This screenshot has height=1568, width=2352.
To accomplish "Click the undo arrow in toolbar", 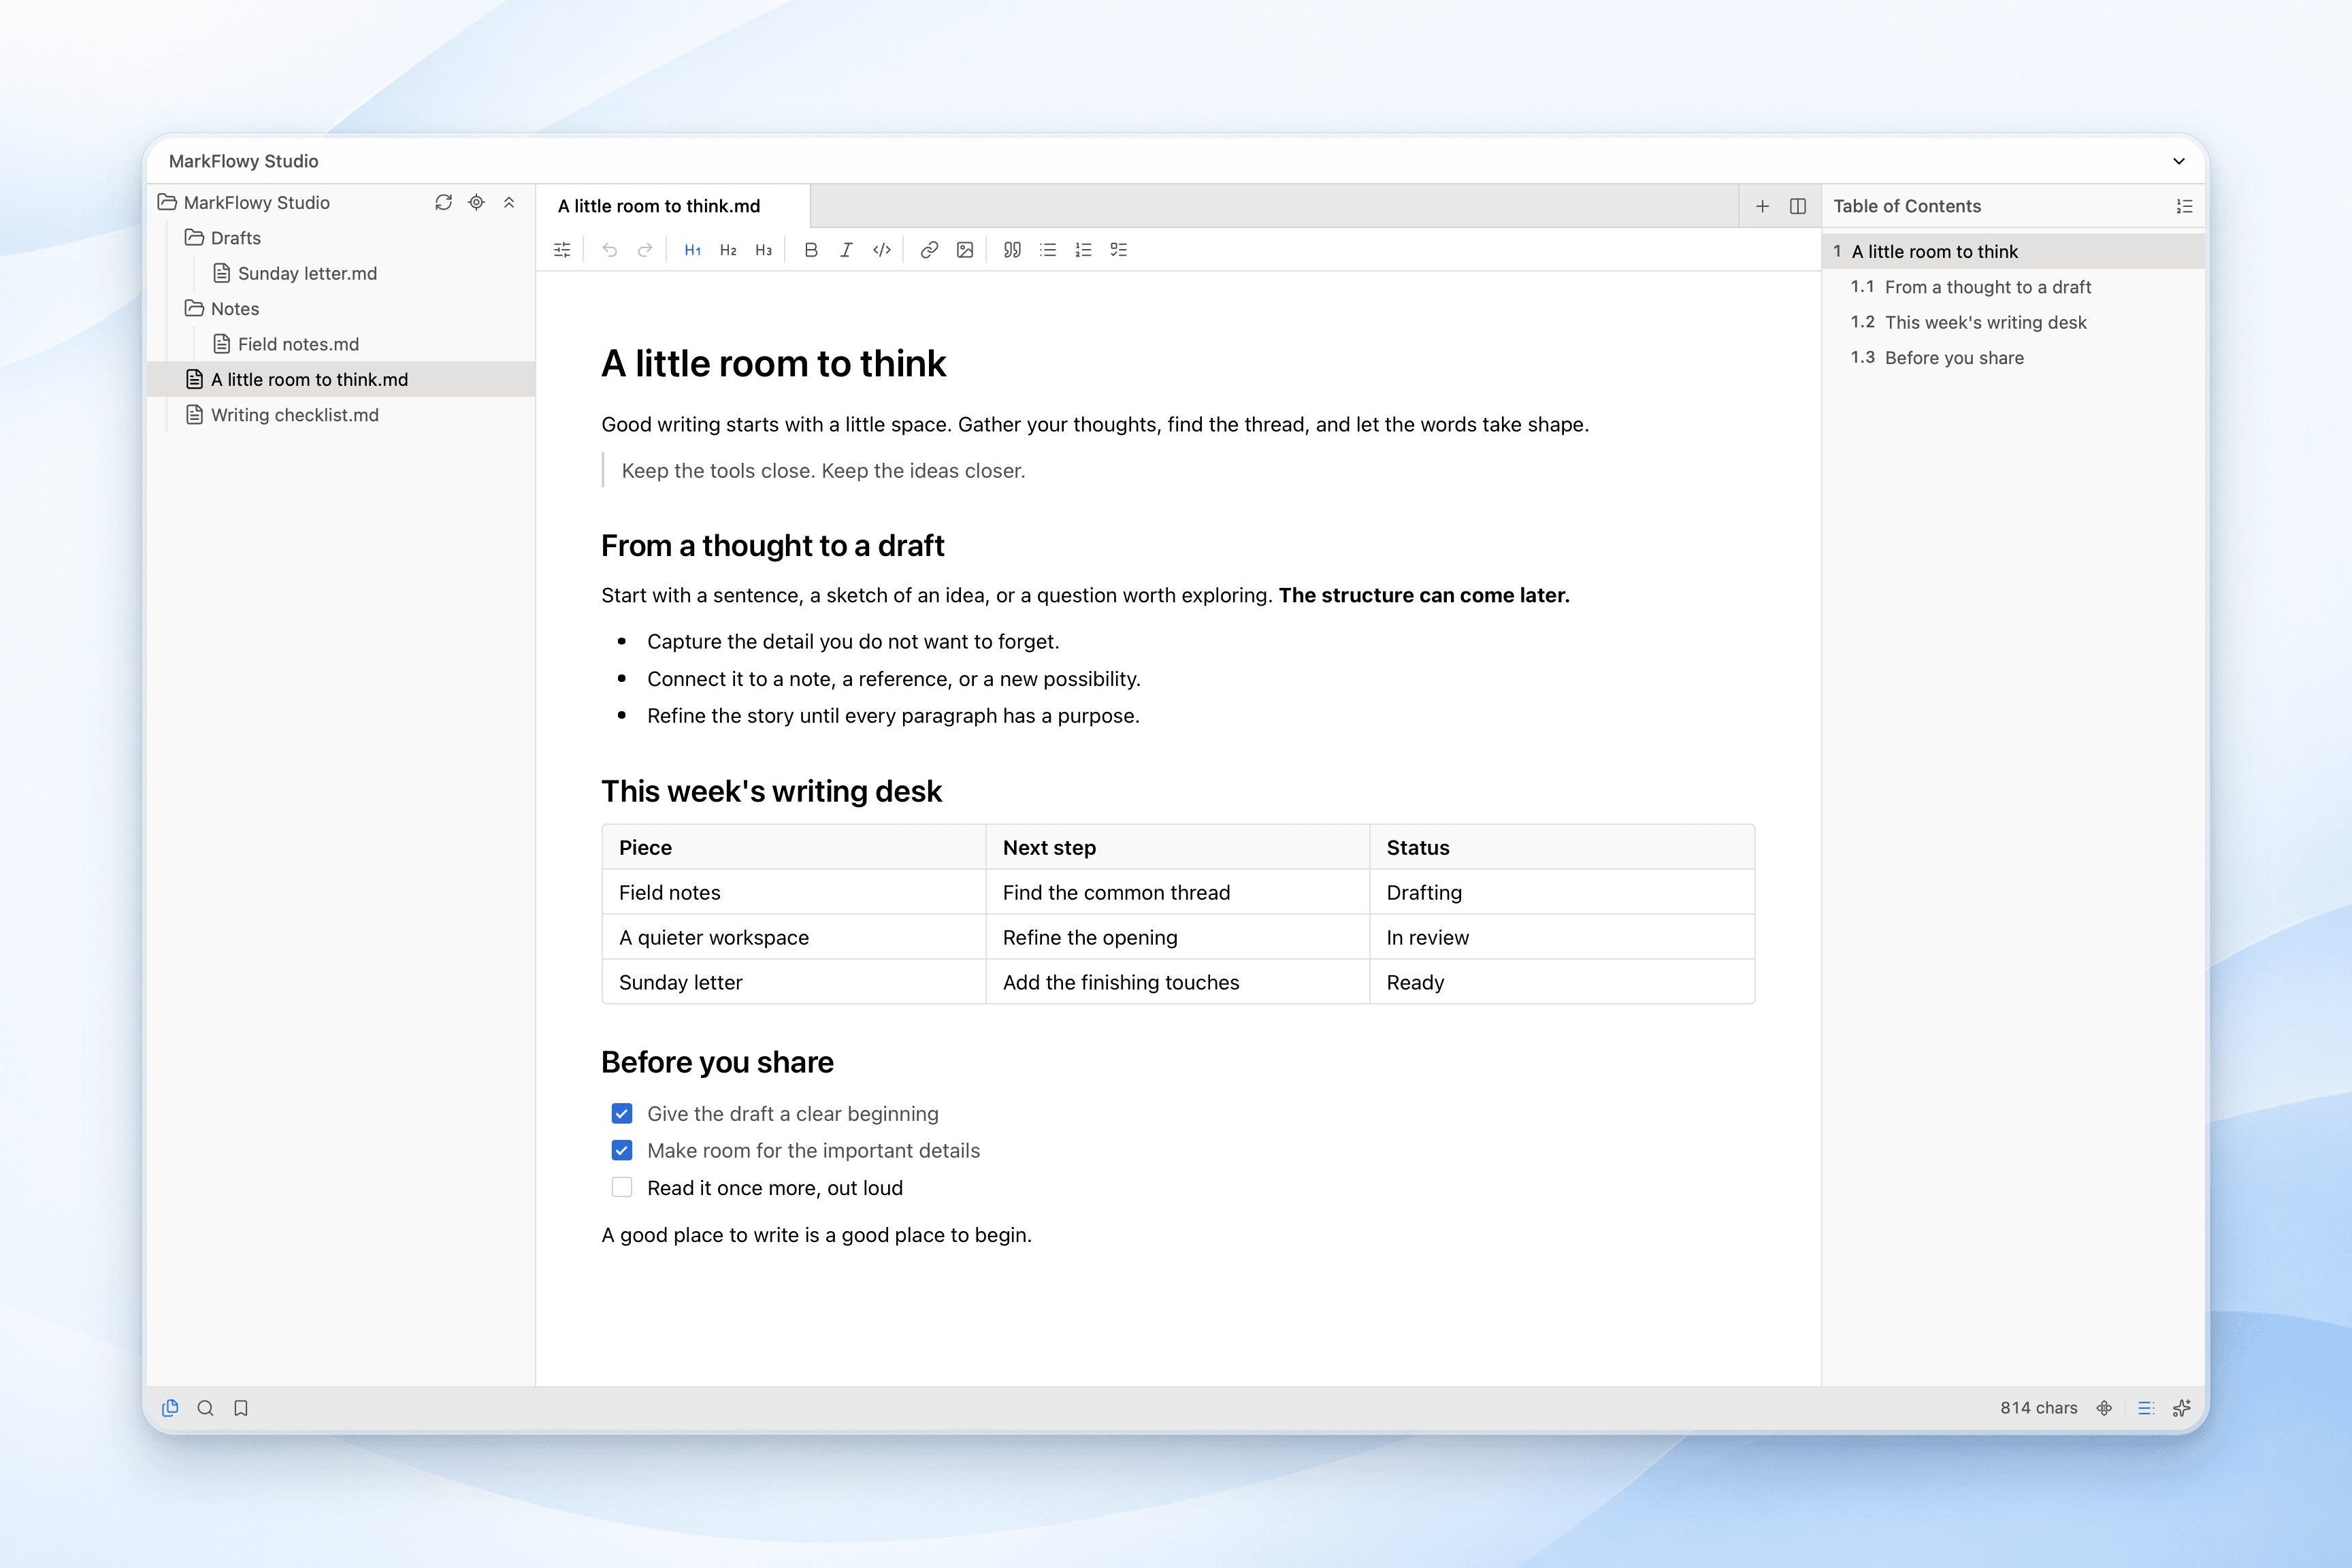I will 609,250.
